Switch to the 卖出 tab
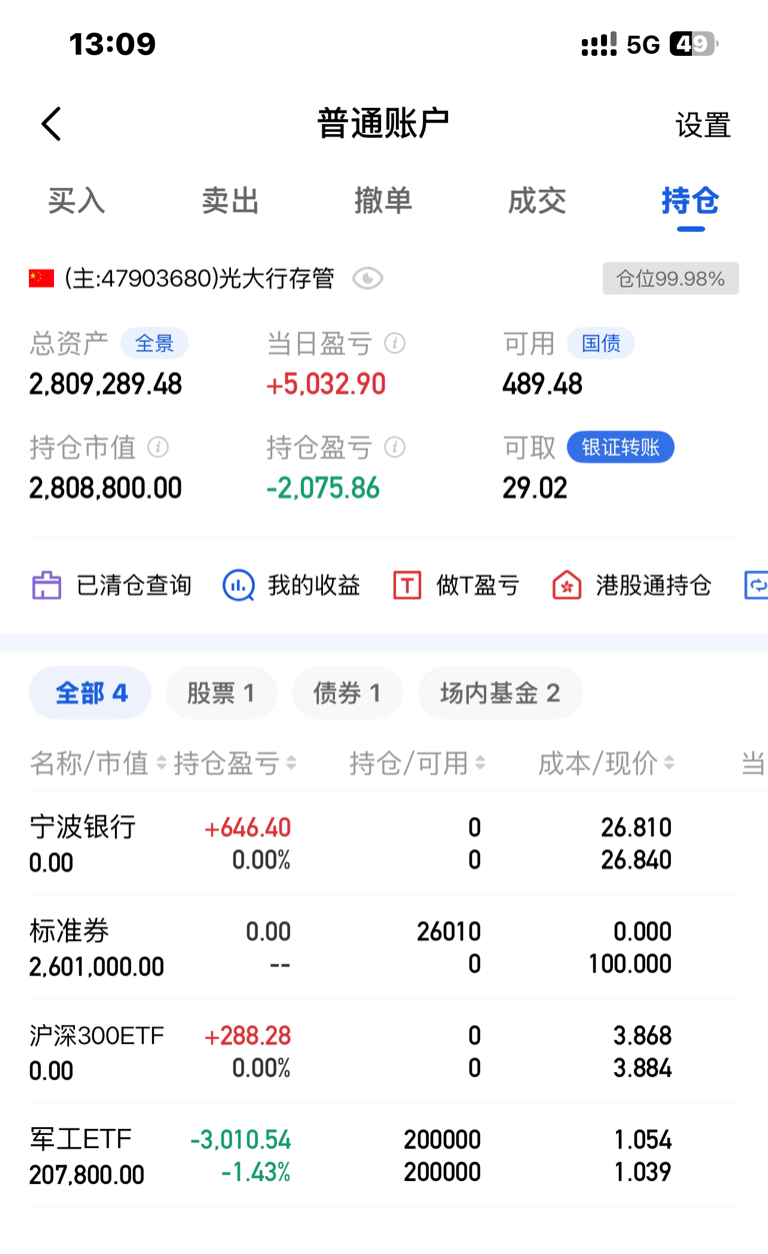This screenshot has width=768, height=1254. click(x=230, y=200)
